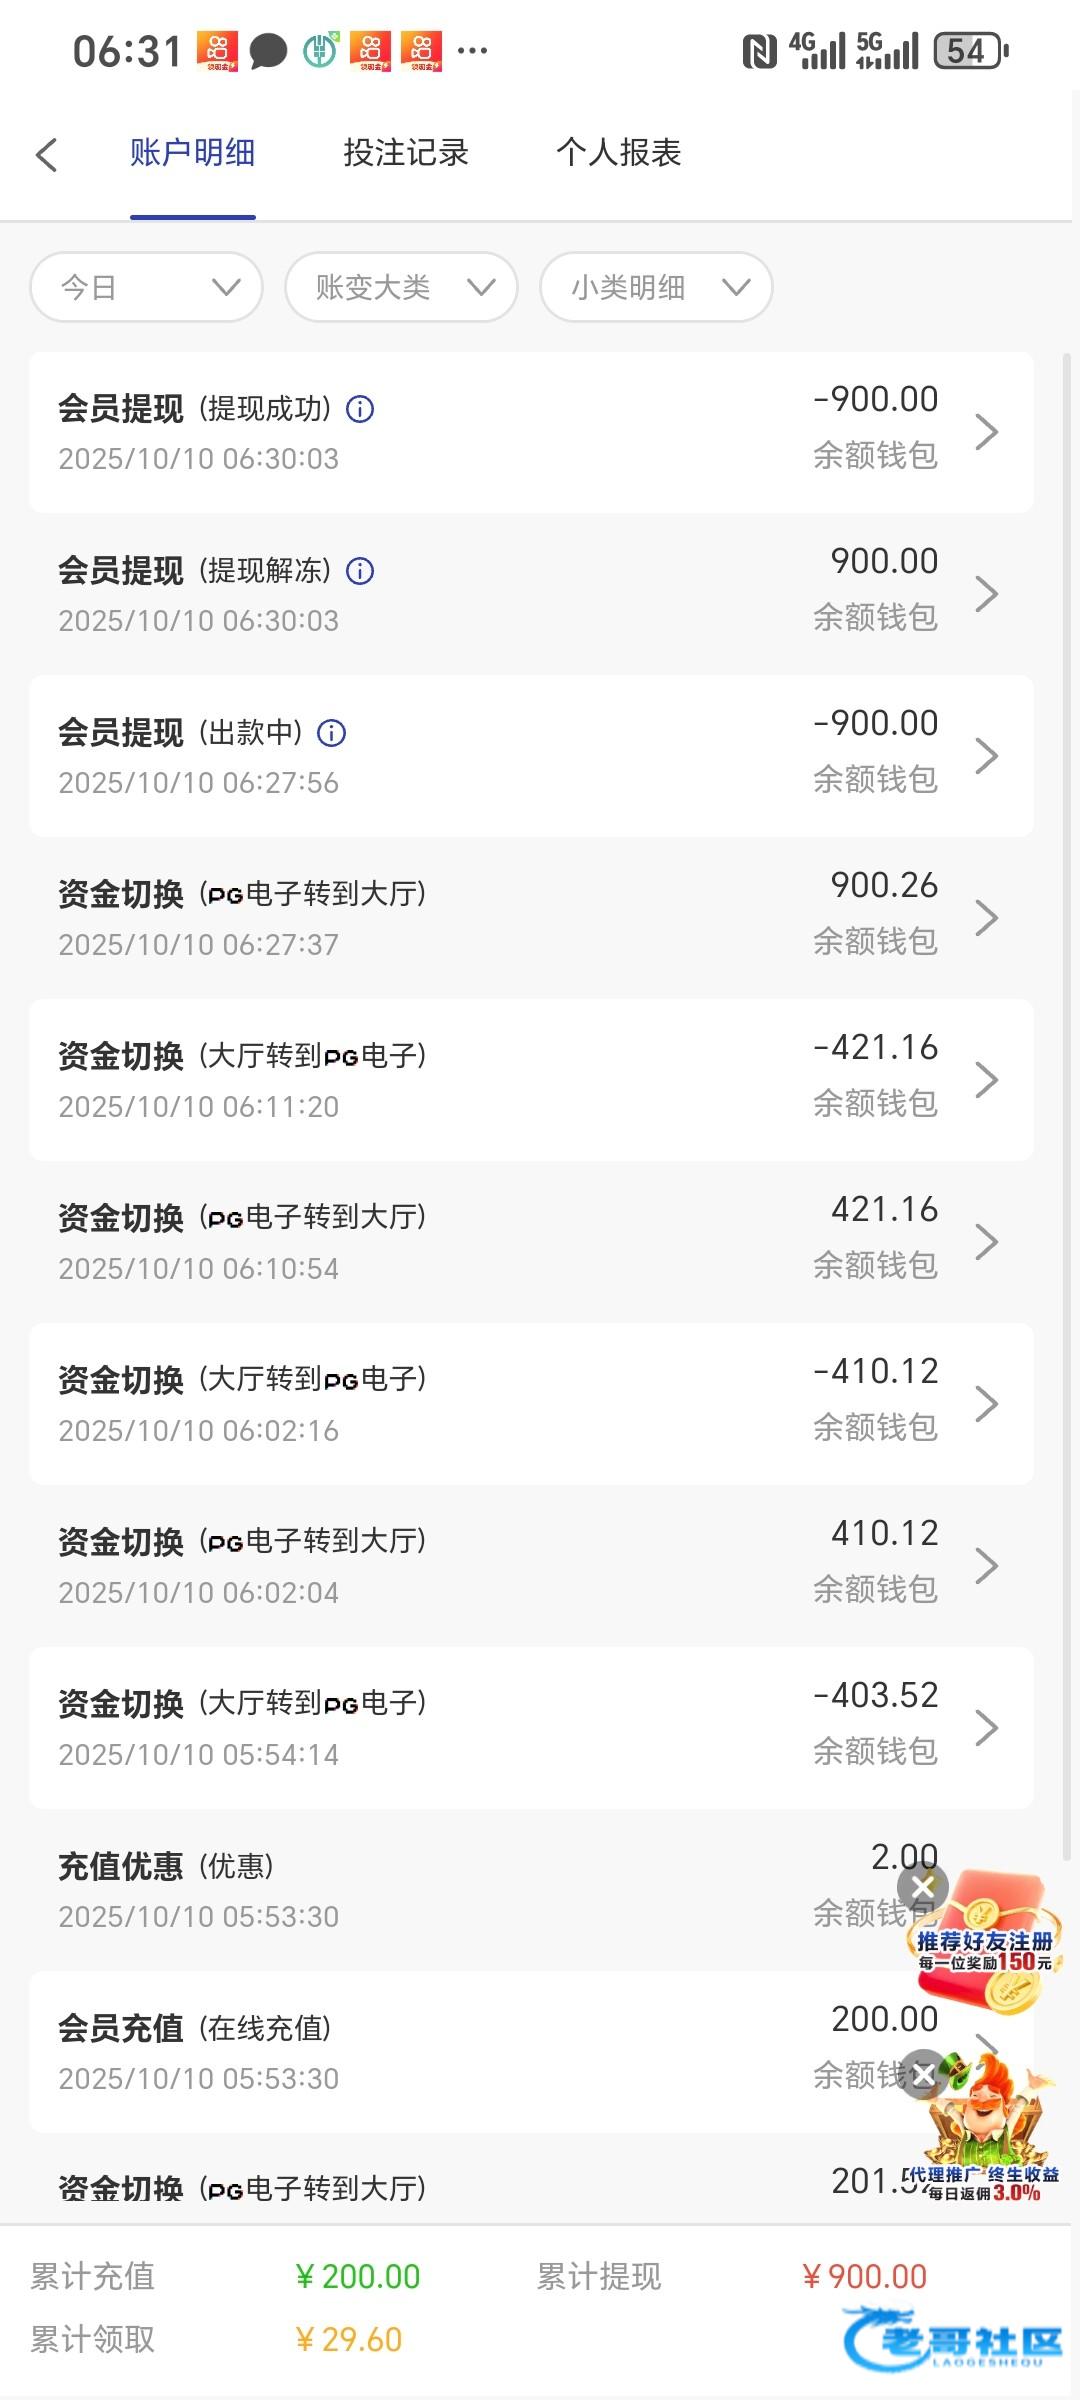Open the 账变大类 category dropdown
The height and width of the screenshot is (2400, 1080).
pos(401,287)
